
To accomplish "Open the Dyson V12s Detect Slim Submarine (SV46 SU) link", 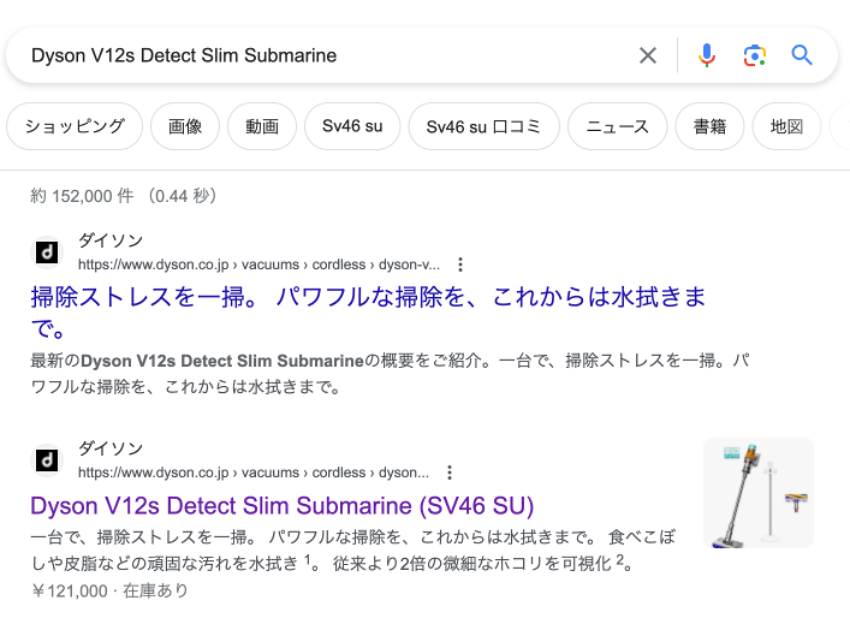I will tap(282, 504).
